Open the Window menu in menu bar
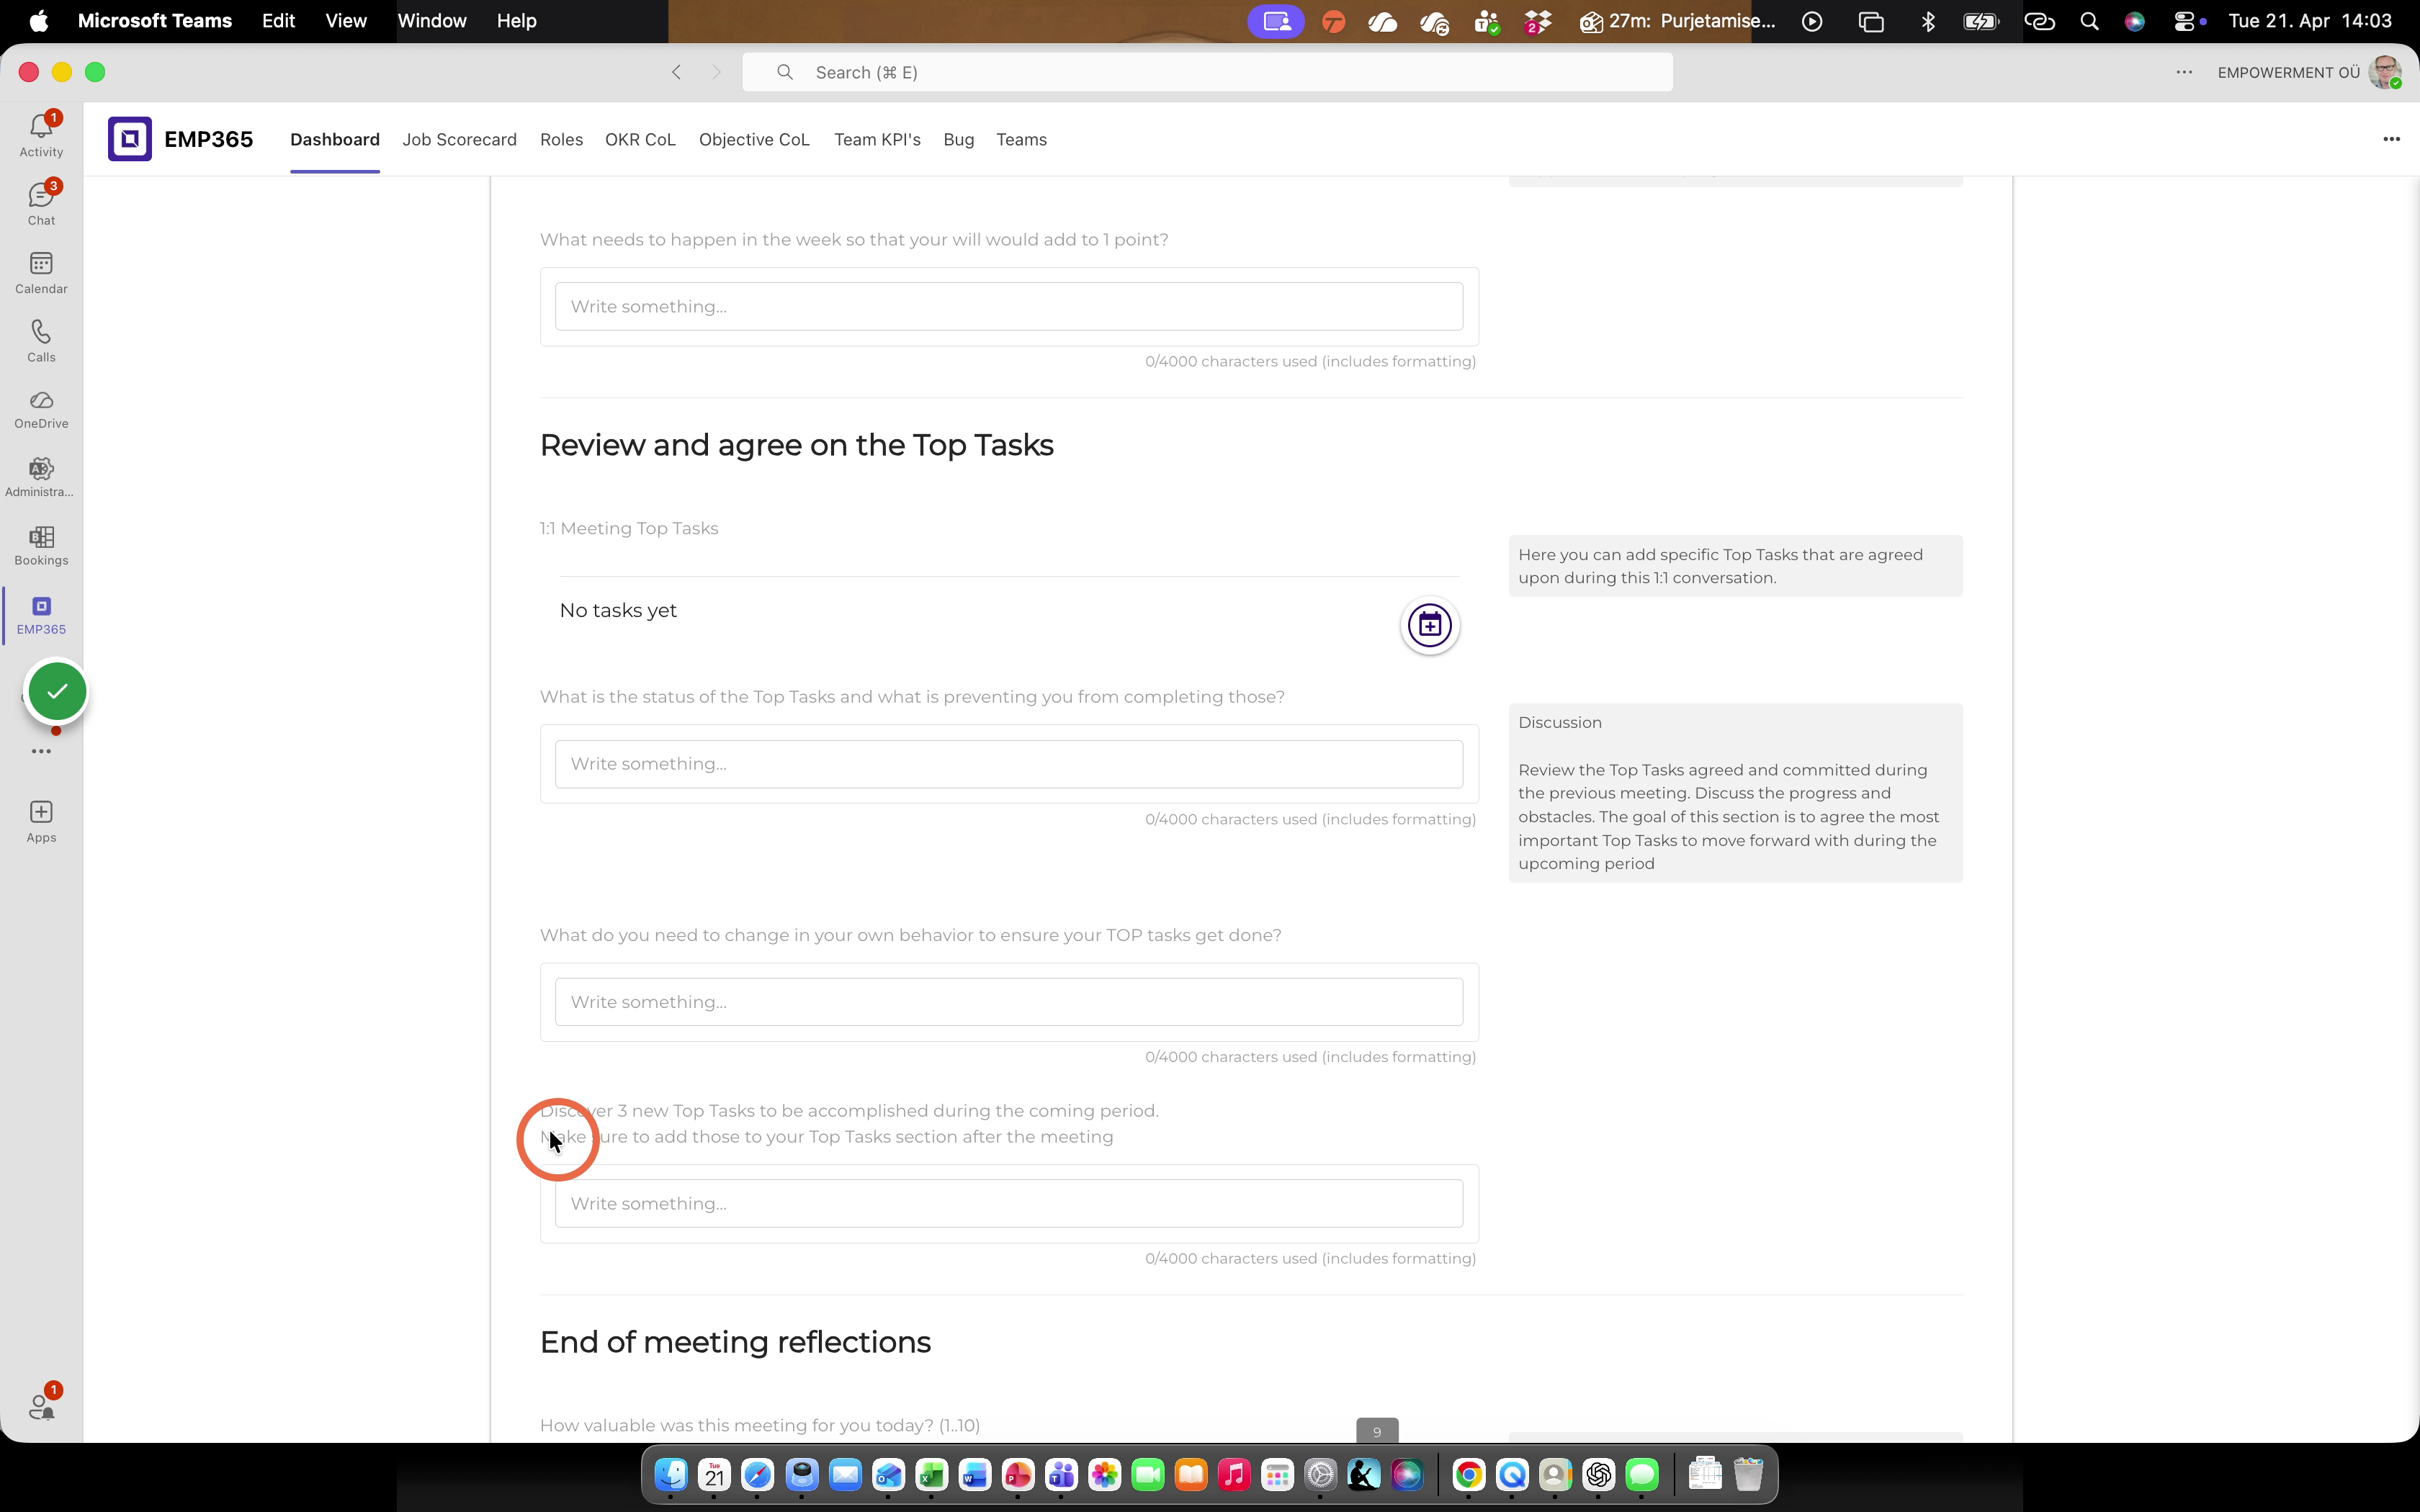This screenshot has width=2420, height=1512. (x=432, y=21)
